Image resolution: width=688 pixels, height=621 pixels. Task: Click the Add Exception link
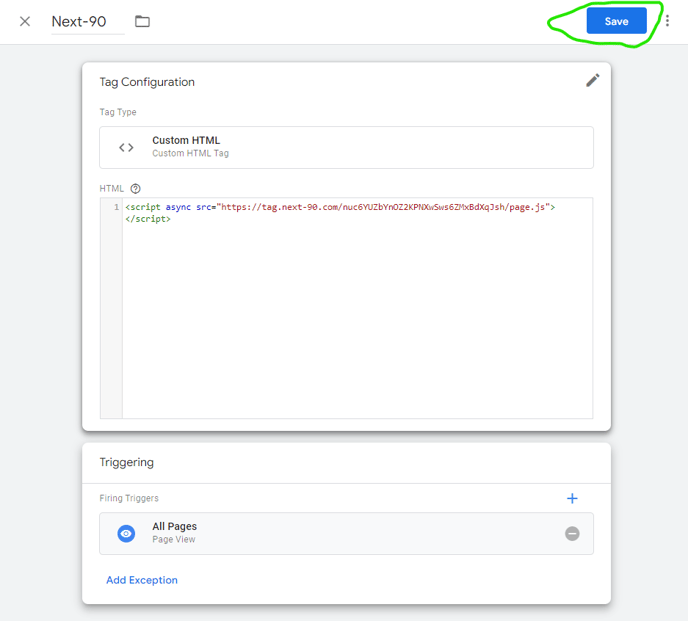click(x=142, y=580)
